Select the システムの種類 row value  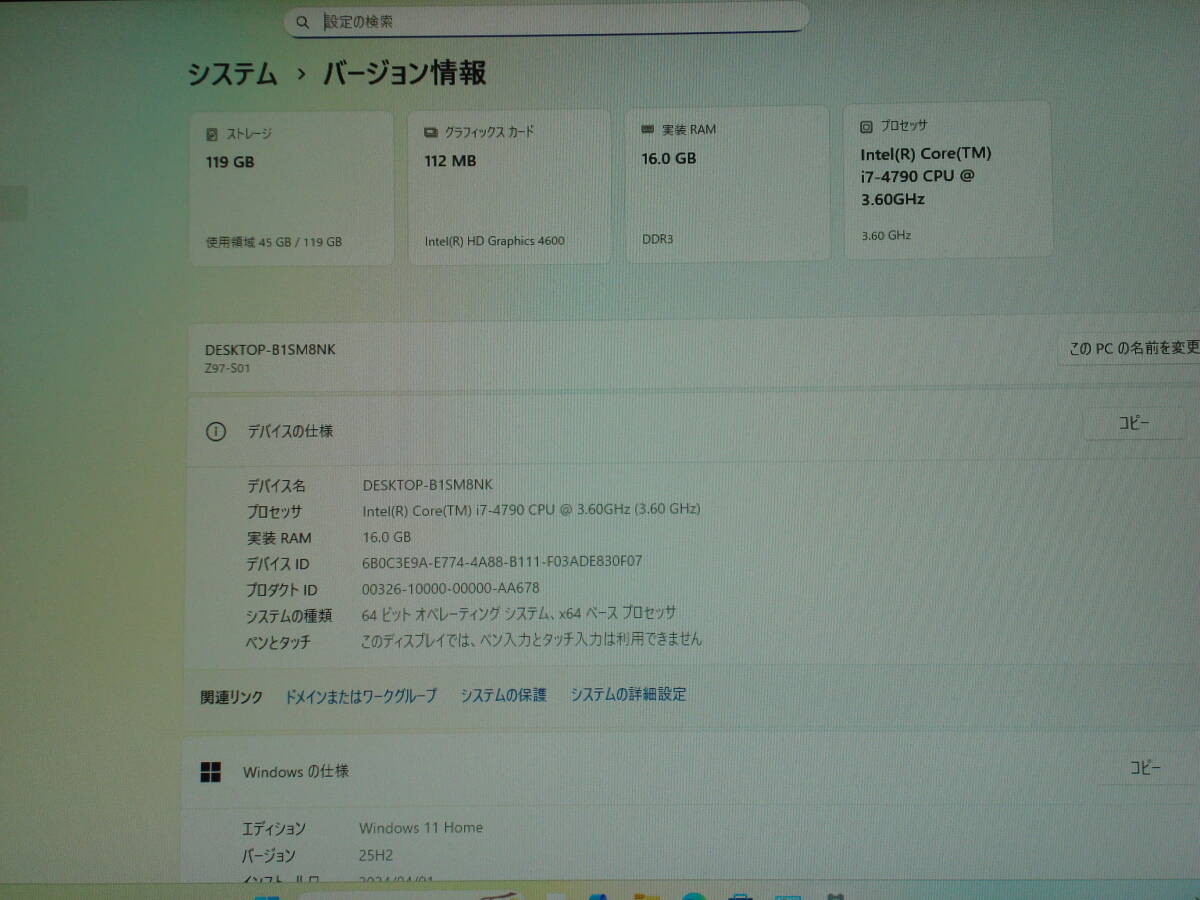pyautogui.click(x=518, y=613)
